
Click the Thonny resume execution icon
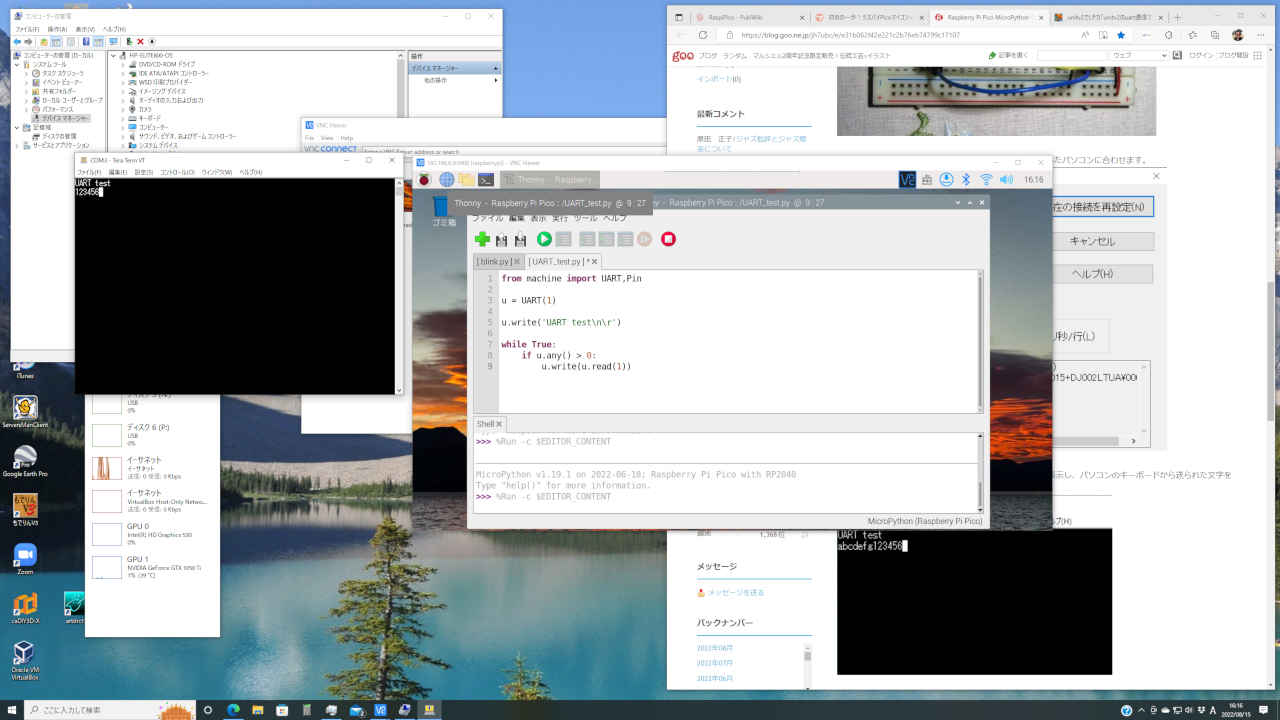tap(645, 239)
